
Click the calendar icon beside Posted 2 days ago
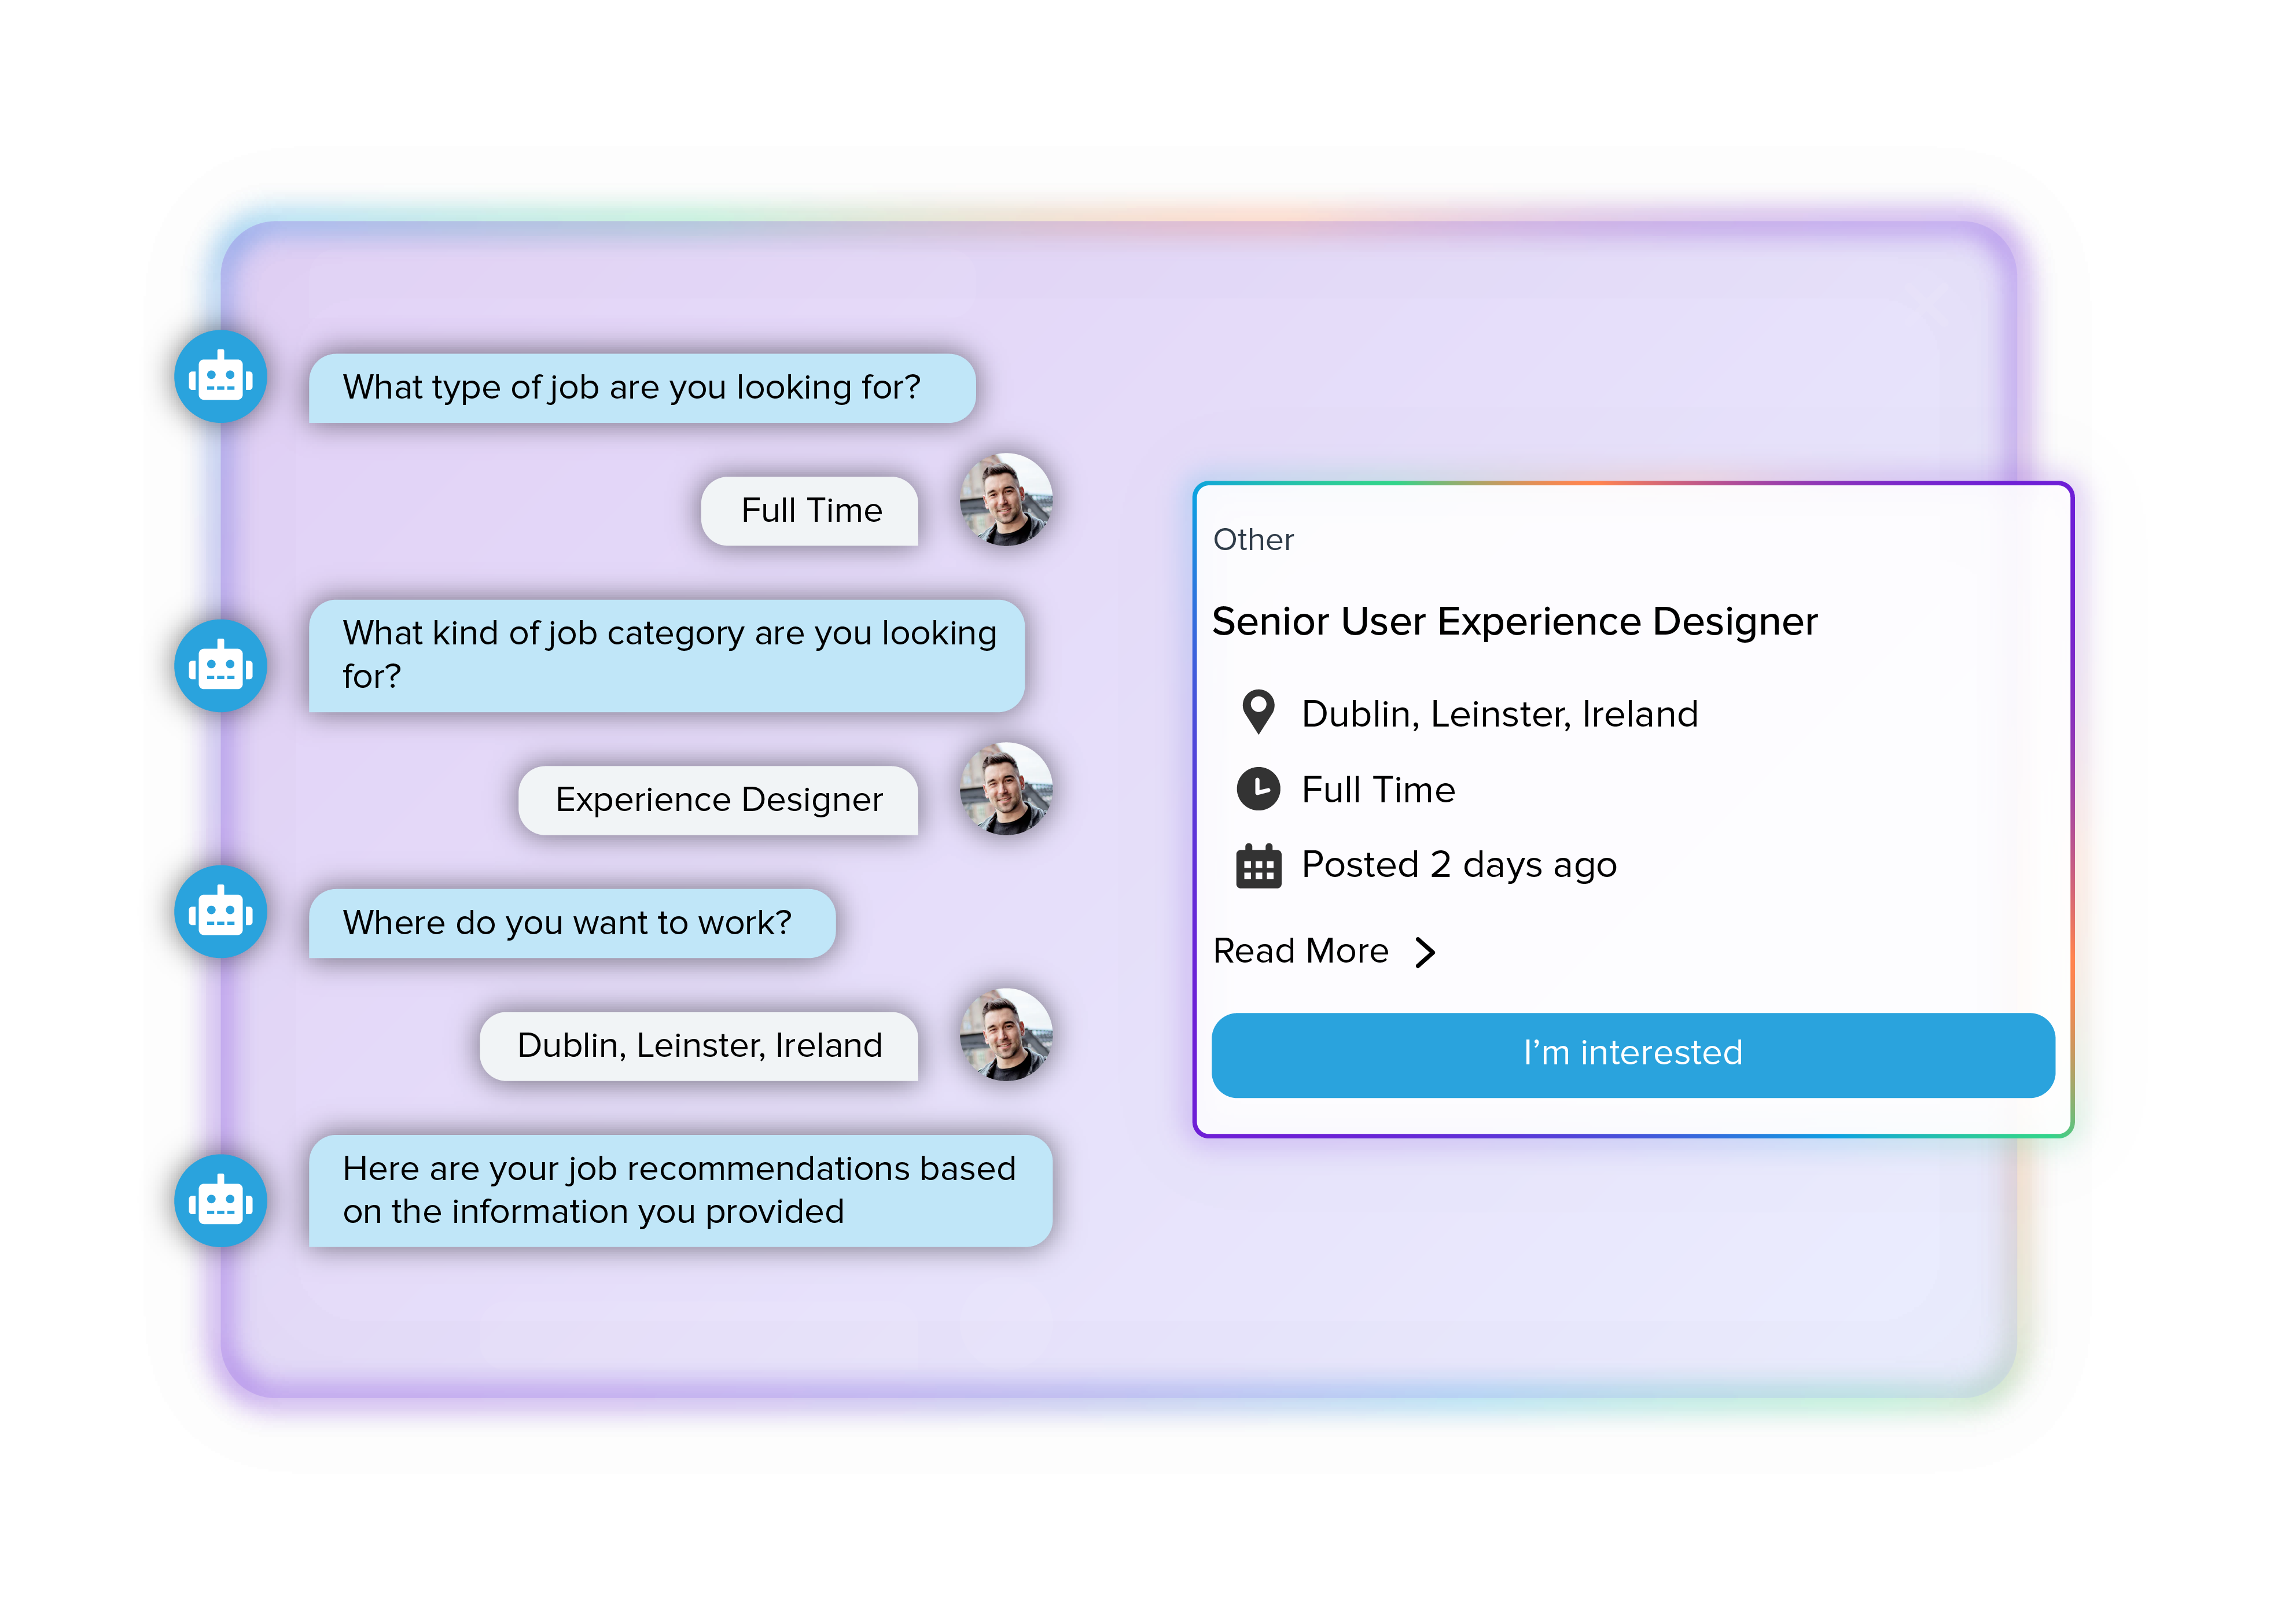click(x=1259, y=864)
